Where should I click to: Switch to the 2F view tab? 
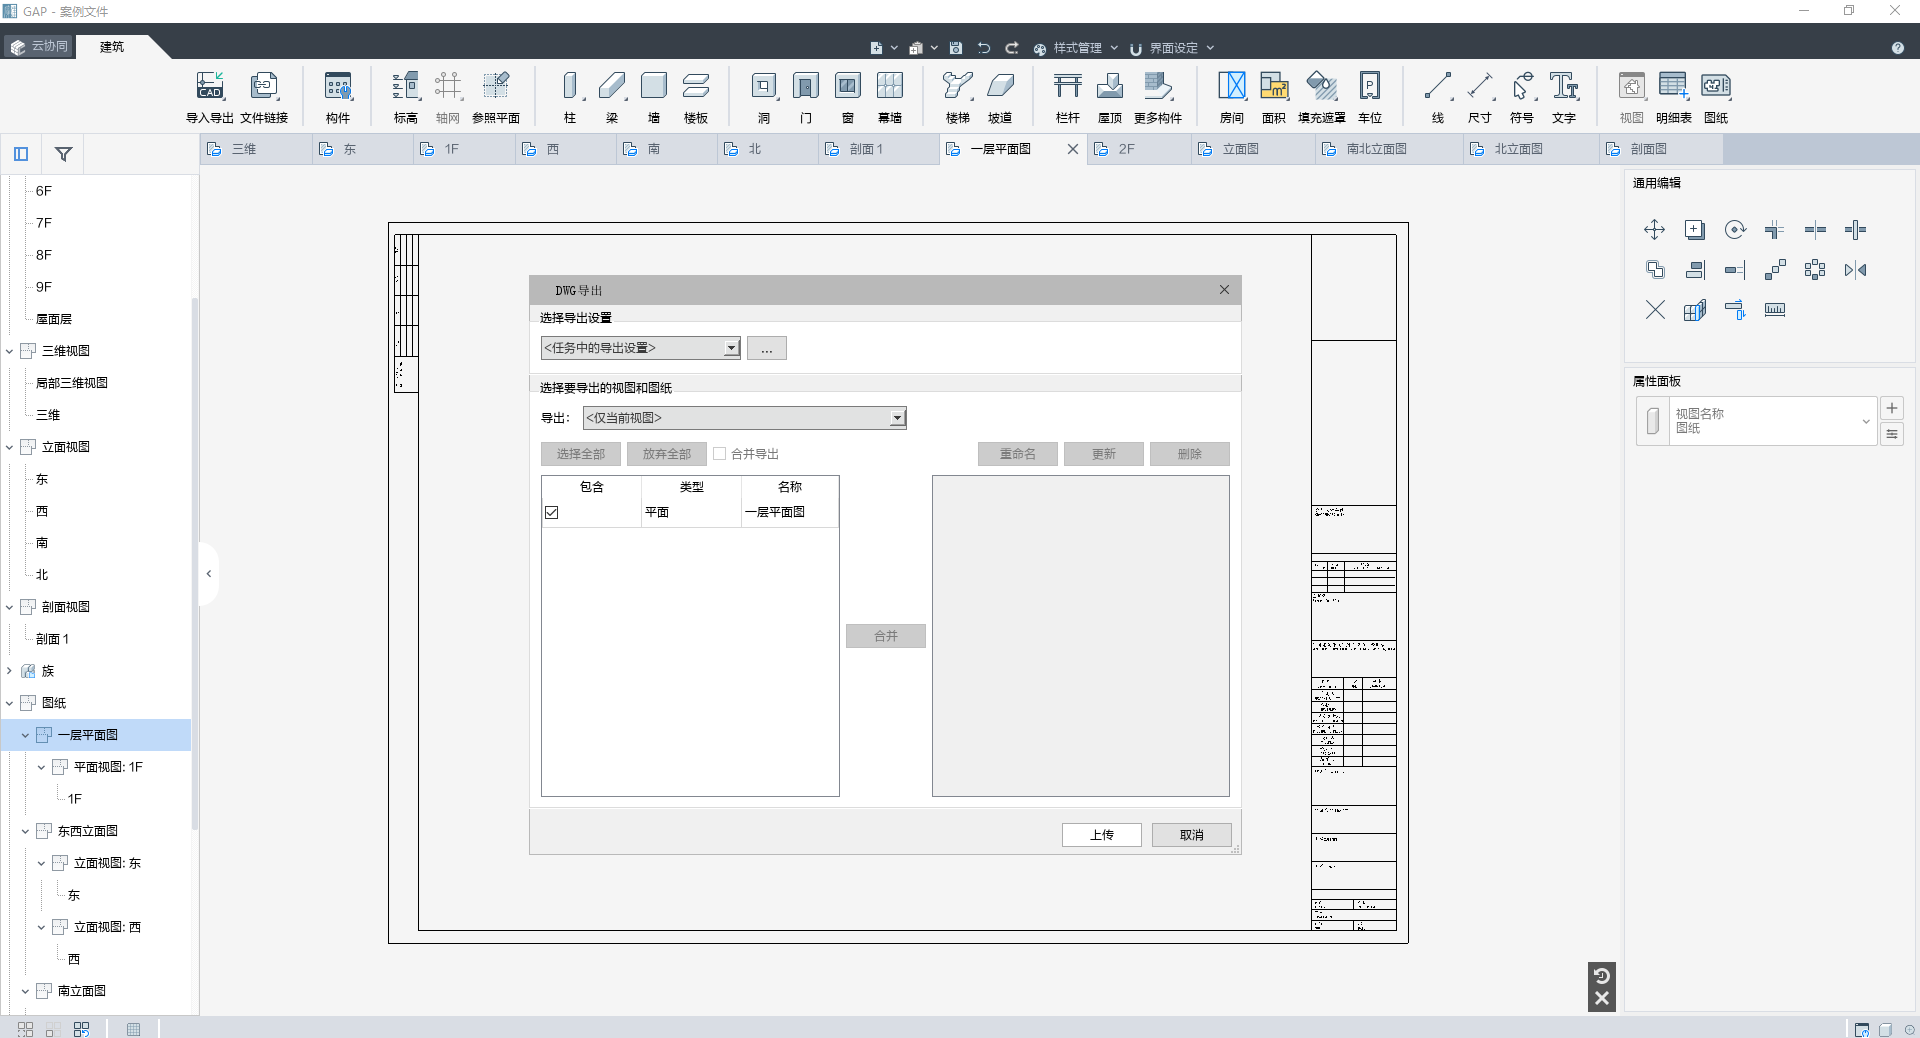(1138, 149)
